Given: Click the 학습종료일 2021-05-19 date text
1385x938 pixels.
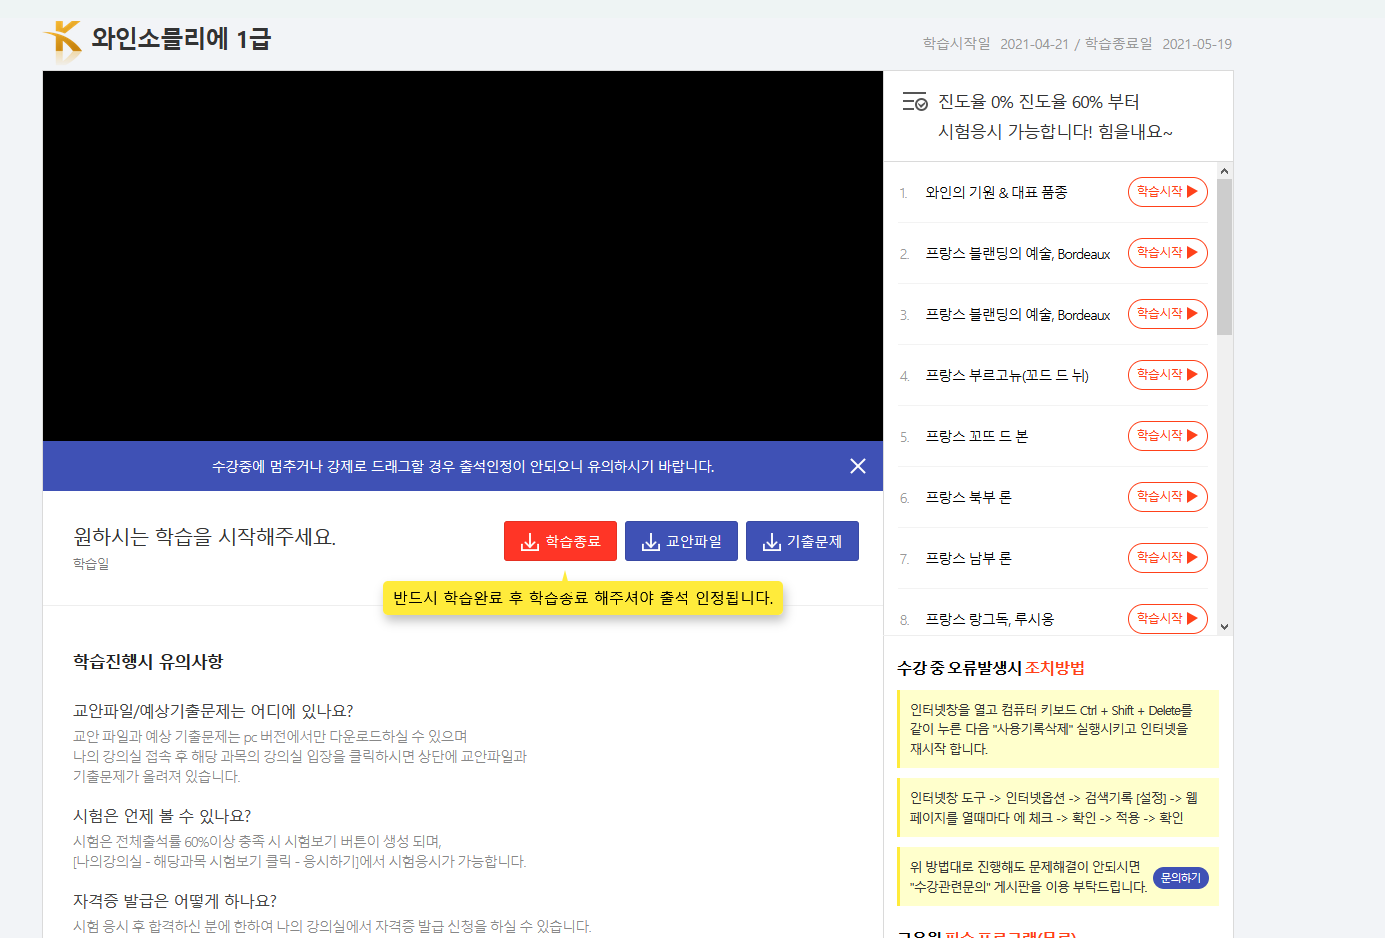Looking at the screenshot, I should [x=1158, y=44].
